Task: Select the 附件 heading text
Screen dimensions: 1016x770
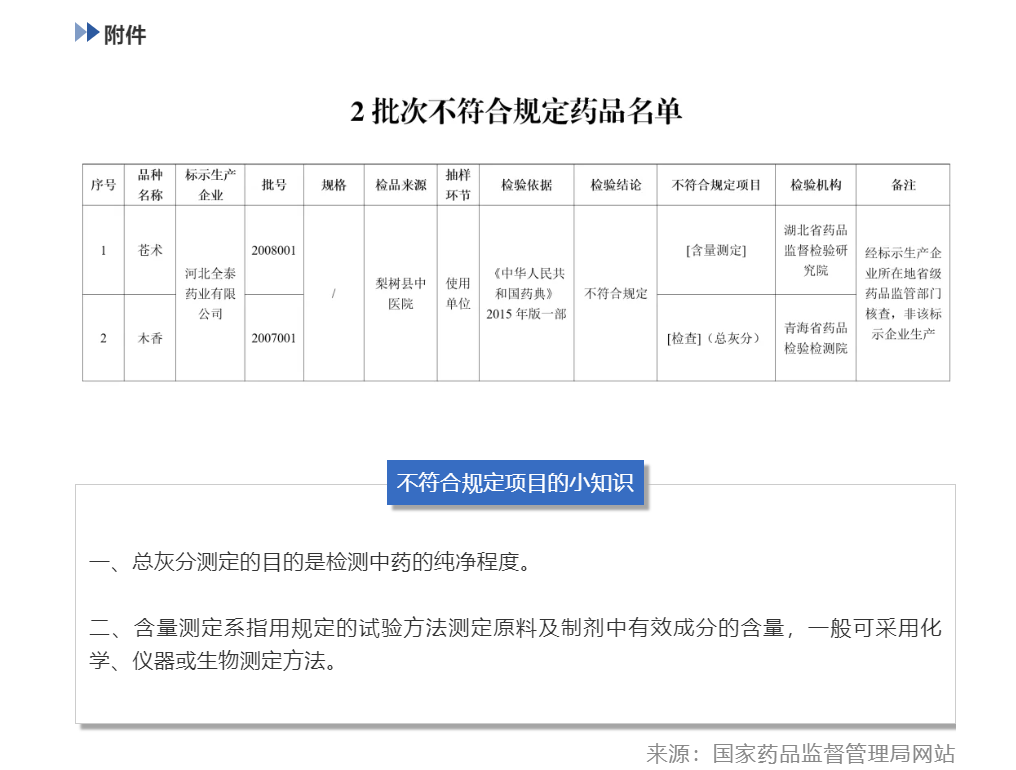Action: coord(125,34)
